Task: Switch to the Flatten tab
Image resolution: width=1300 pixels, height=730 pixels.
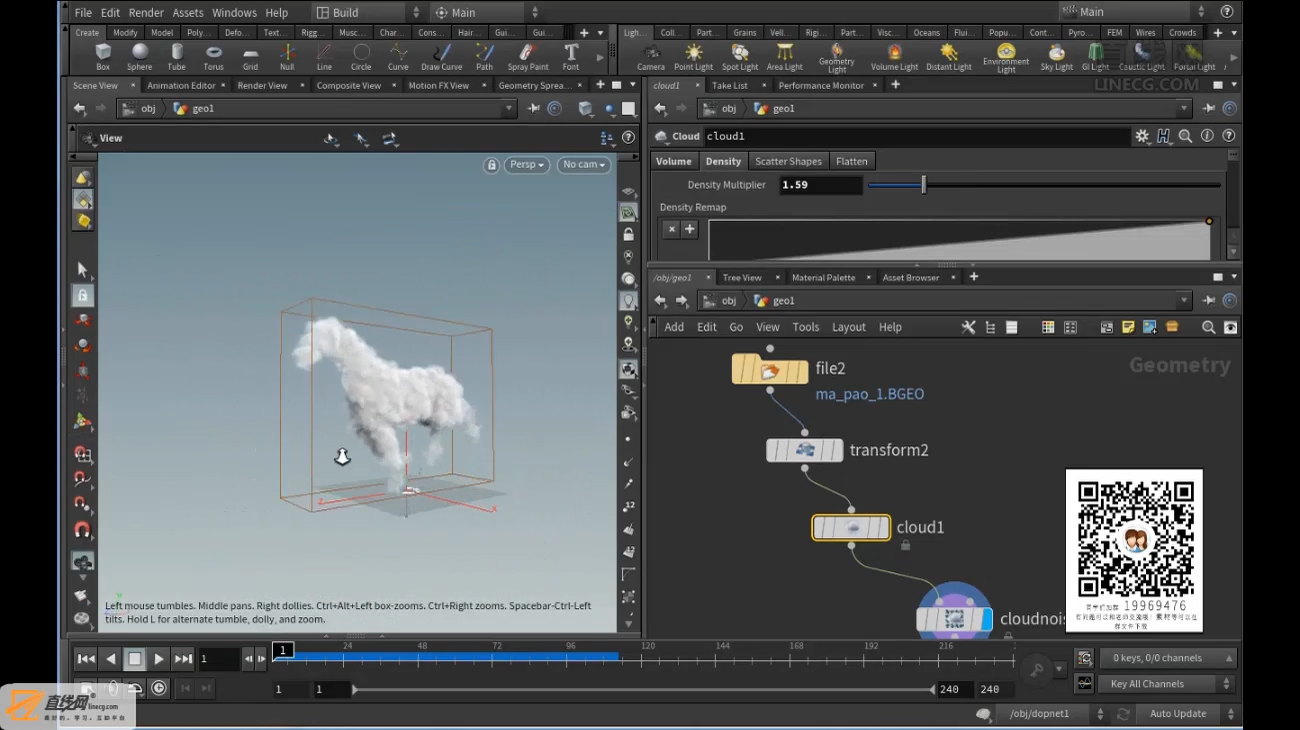Action: point(852,161)
